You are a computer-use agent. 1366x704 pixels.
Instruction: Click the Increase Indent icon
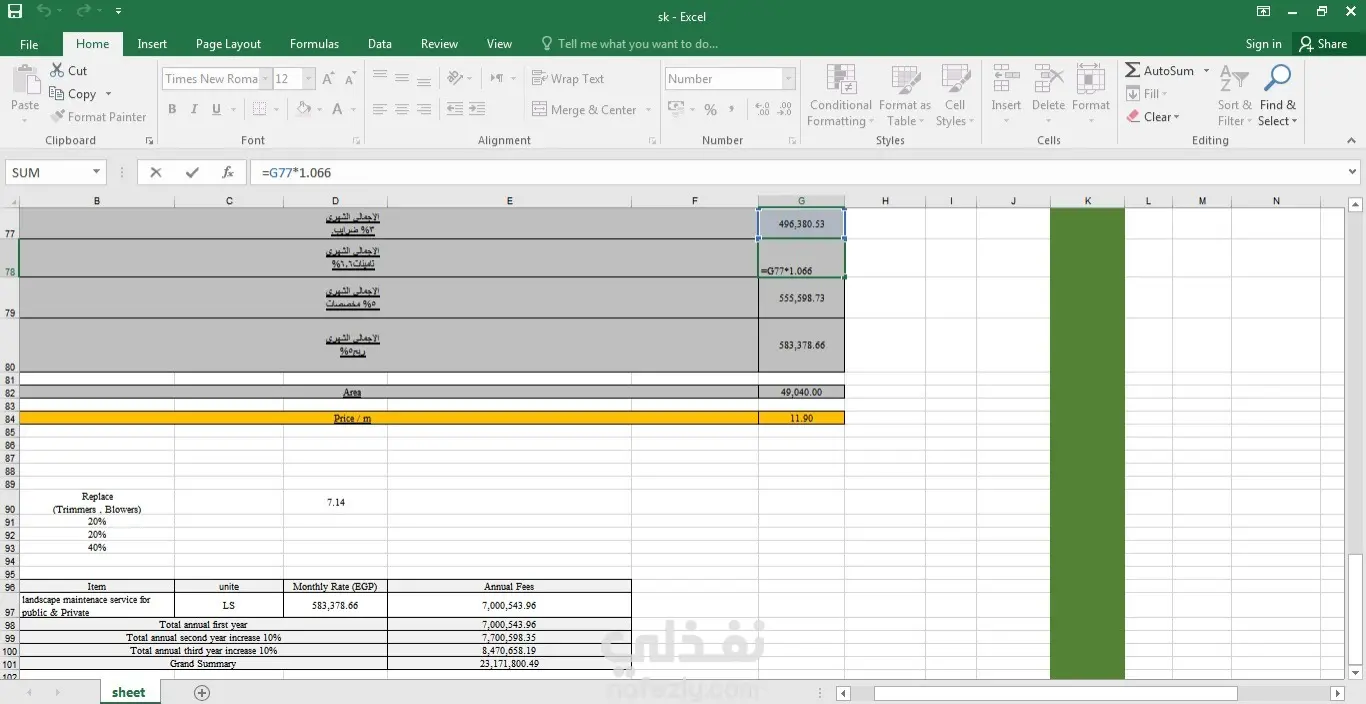pos(477,109)
